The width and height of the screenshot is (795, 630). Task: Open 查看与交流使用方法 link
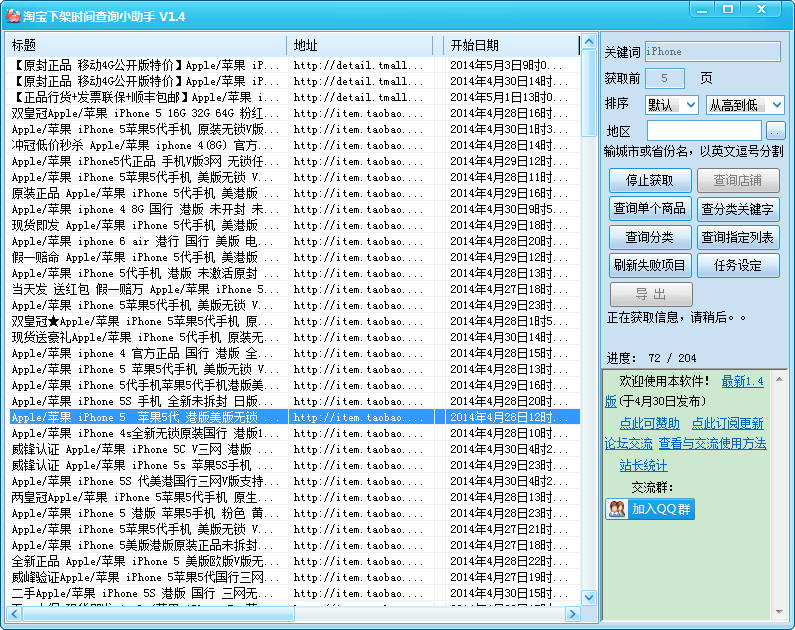coord(712,444)
